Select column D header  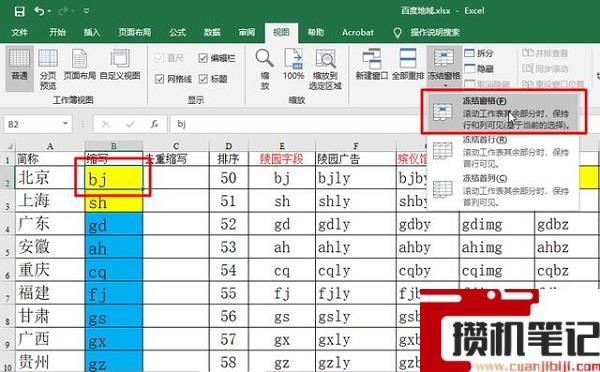(229, 146)
